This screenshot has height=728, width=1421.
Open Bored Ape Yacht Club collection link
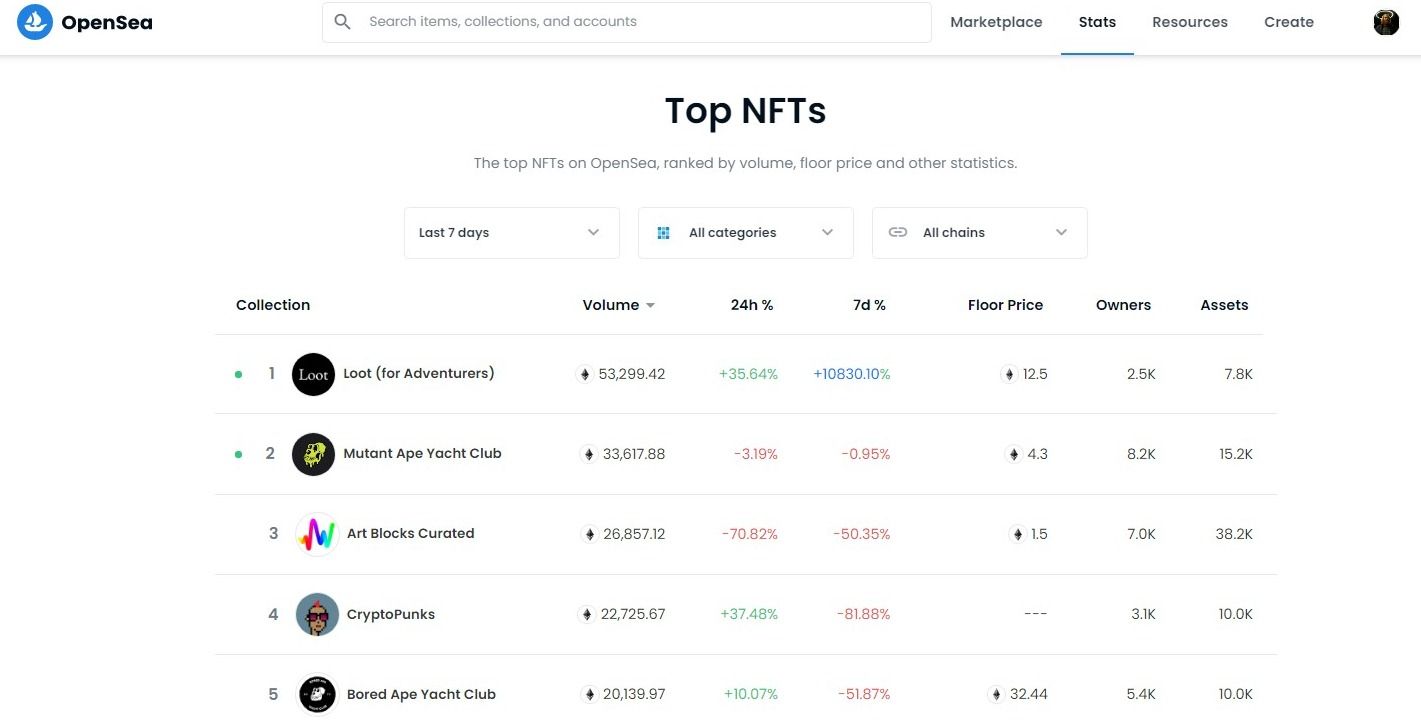[x=421, y=694]
